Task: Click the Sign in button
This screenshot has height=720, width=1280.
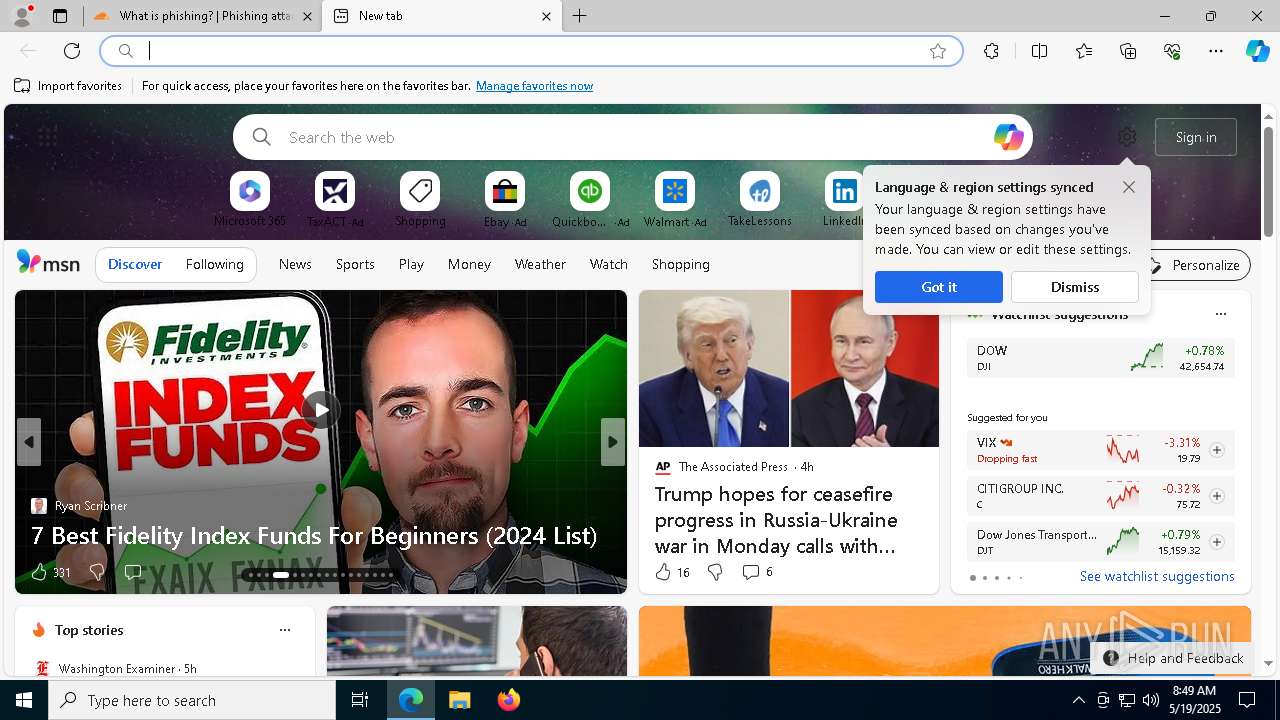Action: (x=1196, y=137)
